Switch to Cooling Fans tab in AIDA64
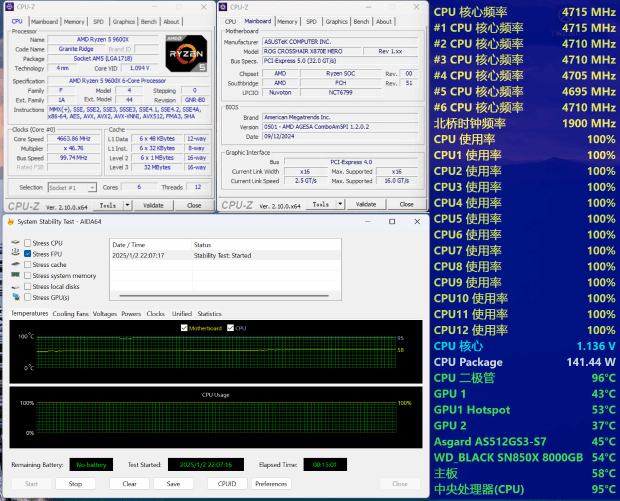 [70, 314]
